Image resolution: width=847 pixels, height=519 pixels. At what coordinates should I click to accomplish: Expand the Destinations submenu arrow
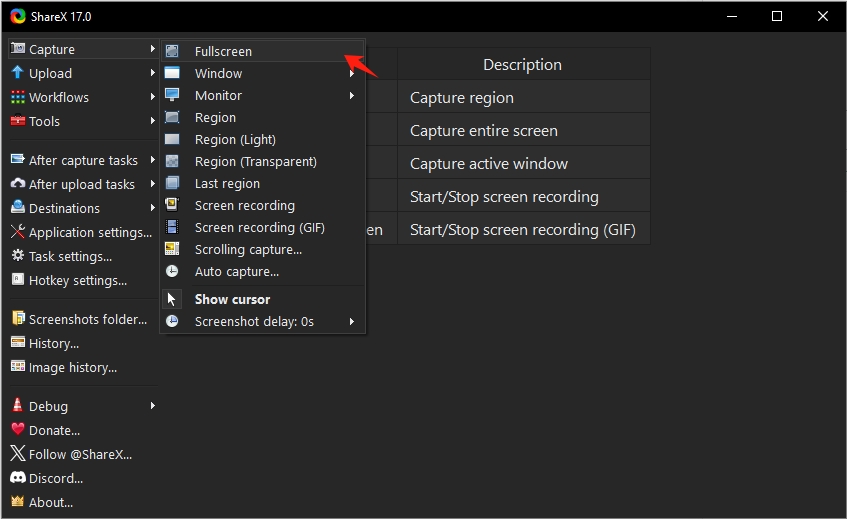pyautogui.click(x=153, y=208)
